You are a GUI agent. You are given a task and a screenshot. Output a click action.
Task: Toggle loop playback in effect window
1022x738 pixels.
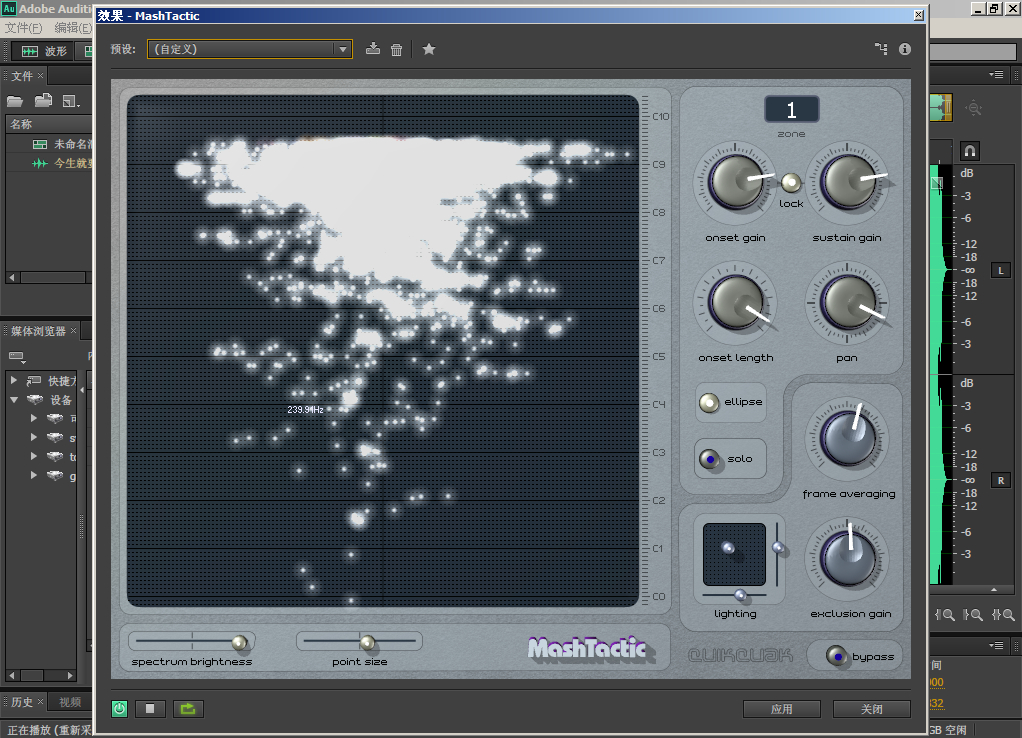point(188,709)
